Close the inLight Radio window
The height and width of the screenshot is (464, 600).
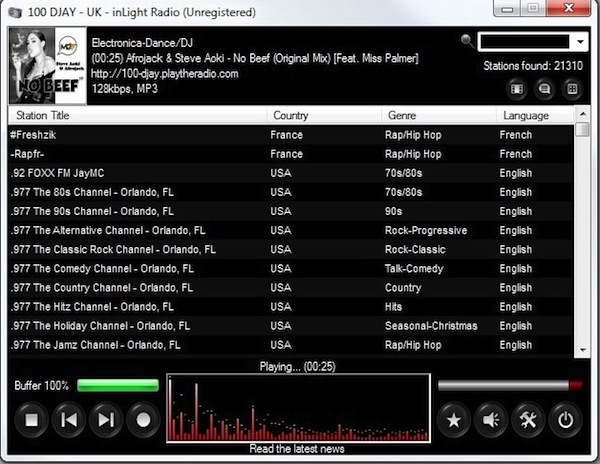(x=569, y=8)
